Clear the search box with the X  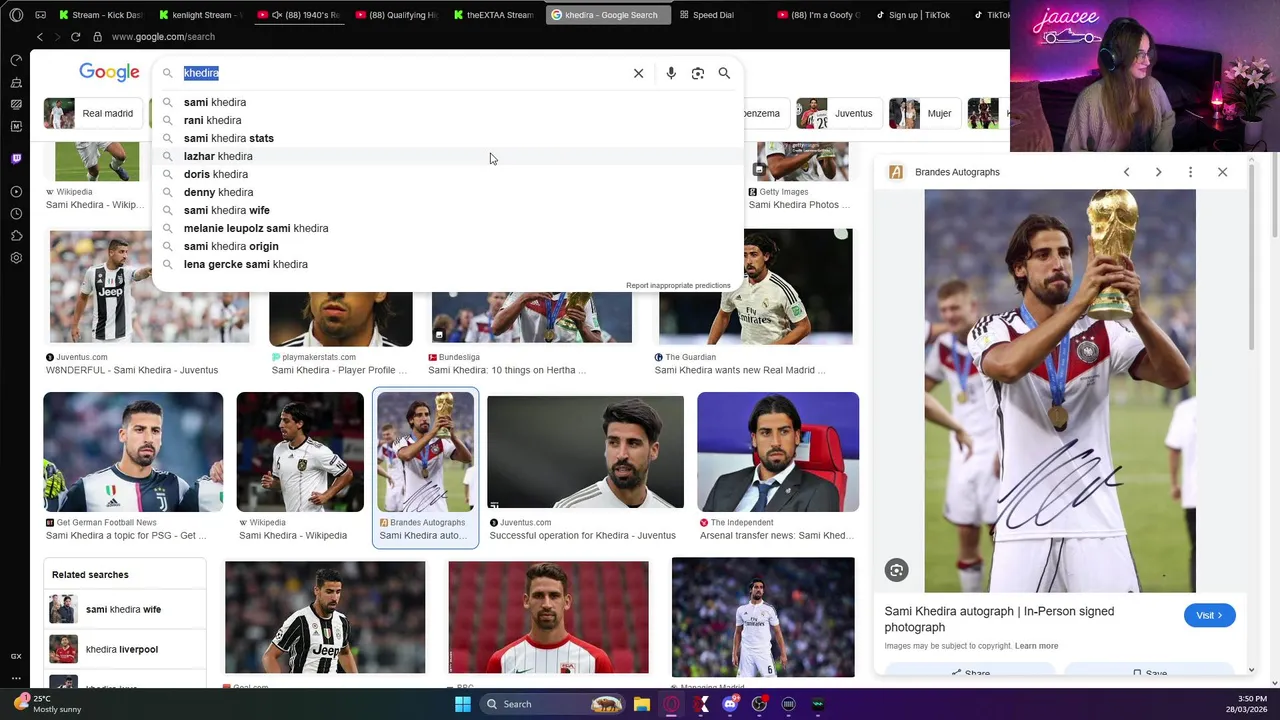point(638,73)
